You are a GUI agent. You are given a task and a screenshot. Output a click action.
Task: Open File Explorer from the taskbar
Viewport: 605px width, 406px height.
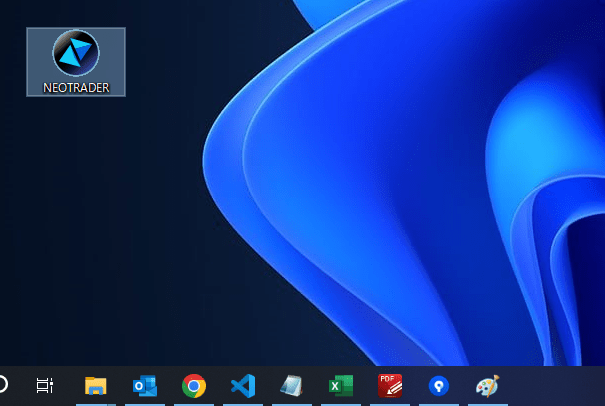pyautogui.click(x=96, y=386)
